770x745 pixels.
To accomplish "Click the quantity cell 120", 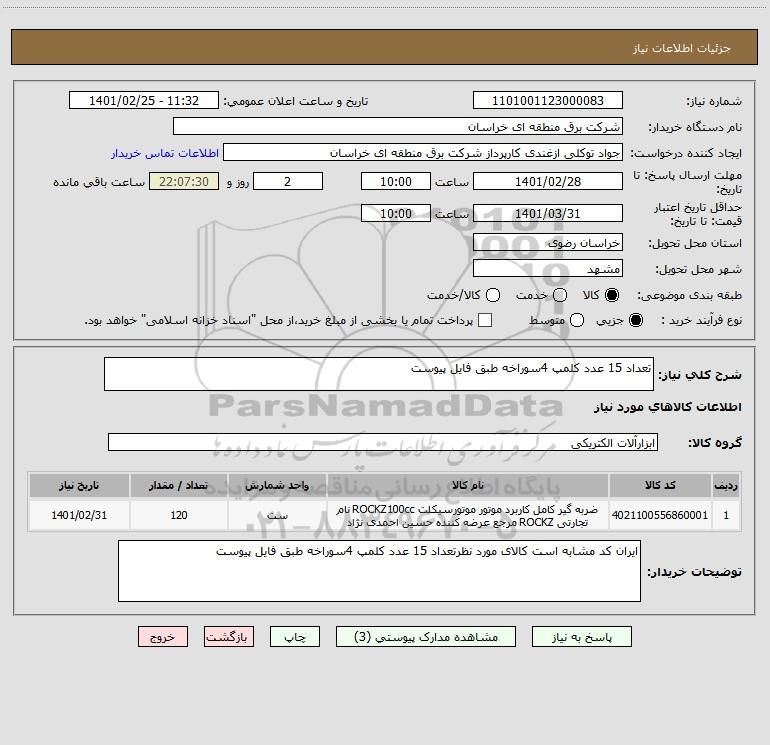I will click(179, 515).
